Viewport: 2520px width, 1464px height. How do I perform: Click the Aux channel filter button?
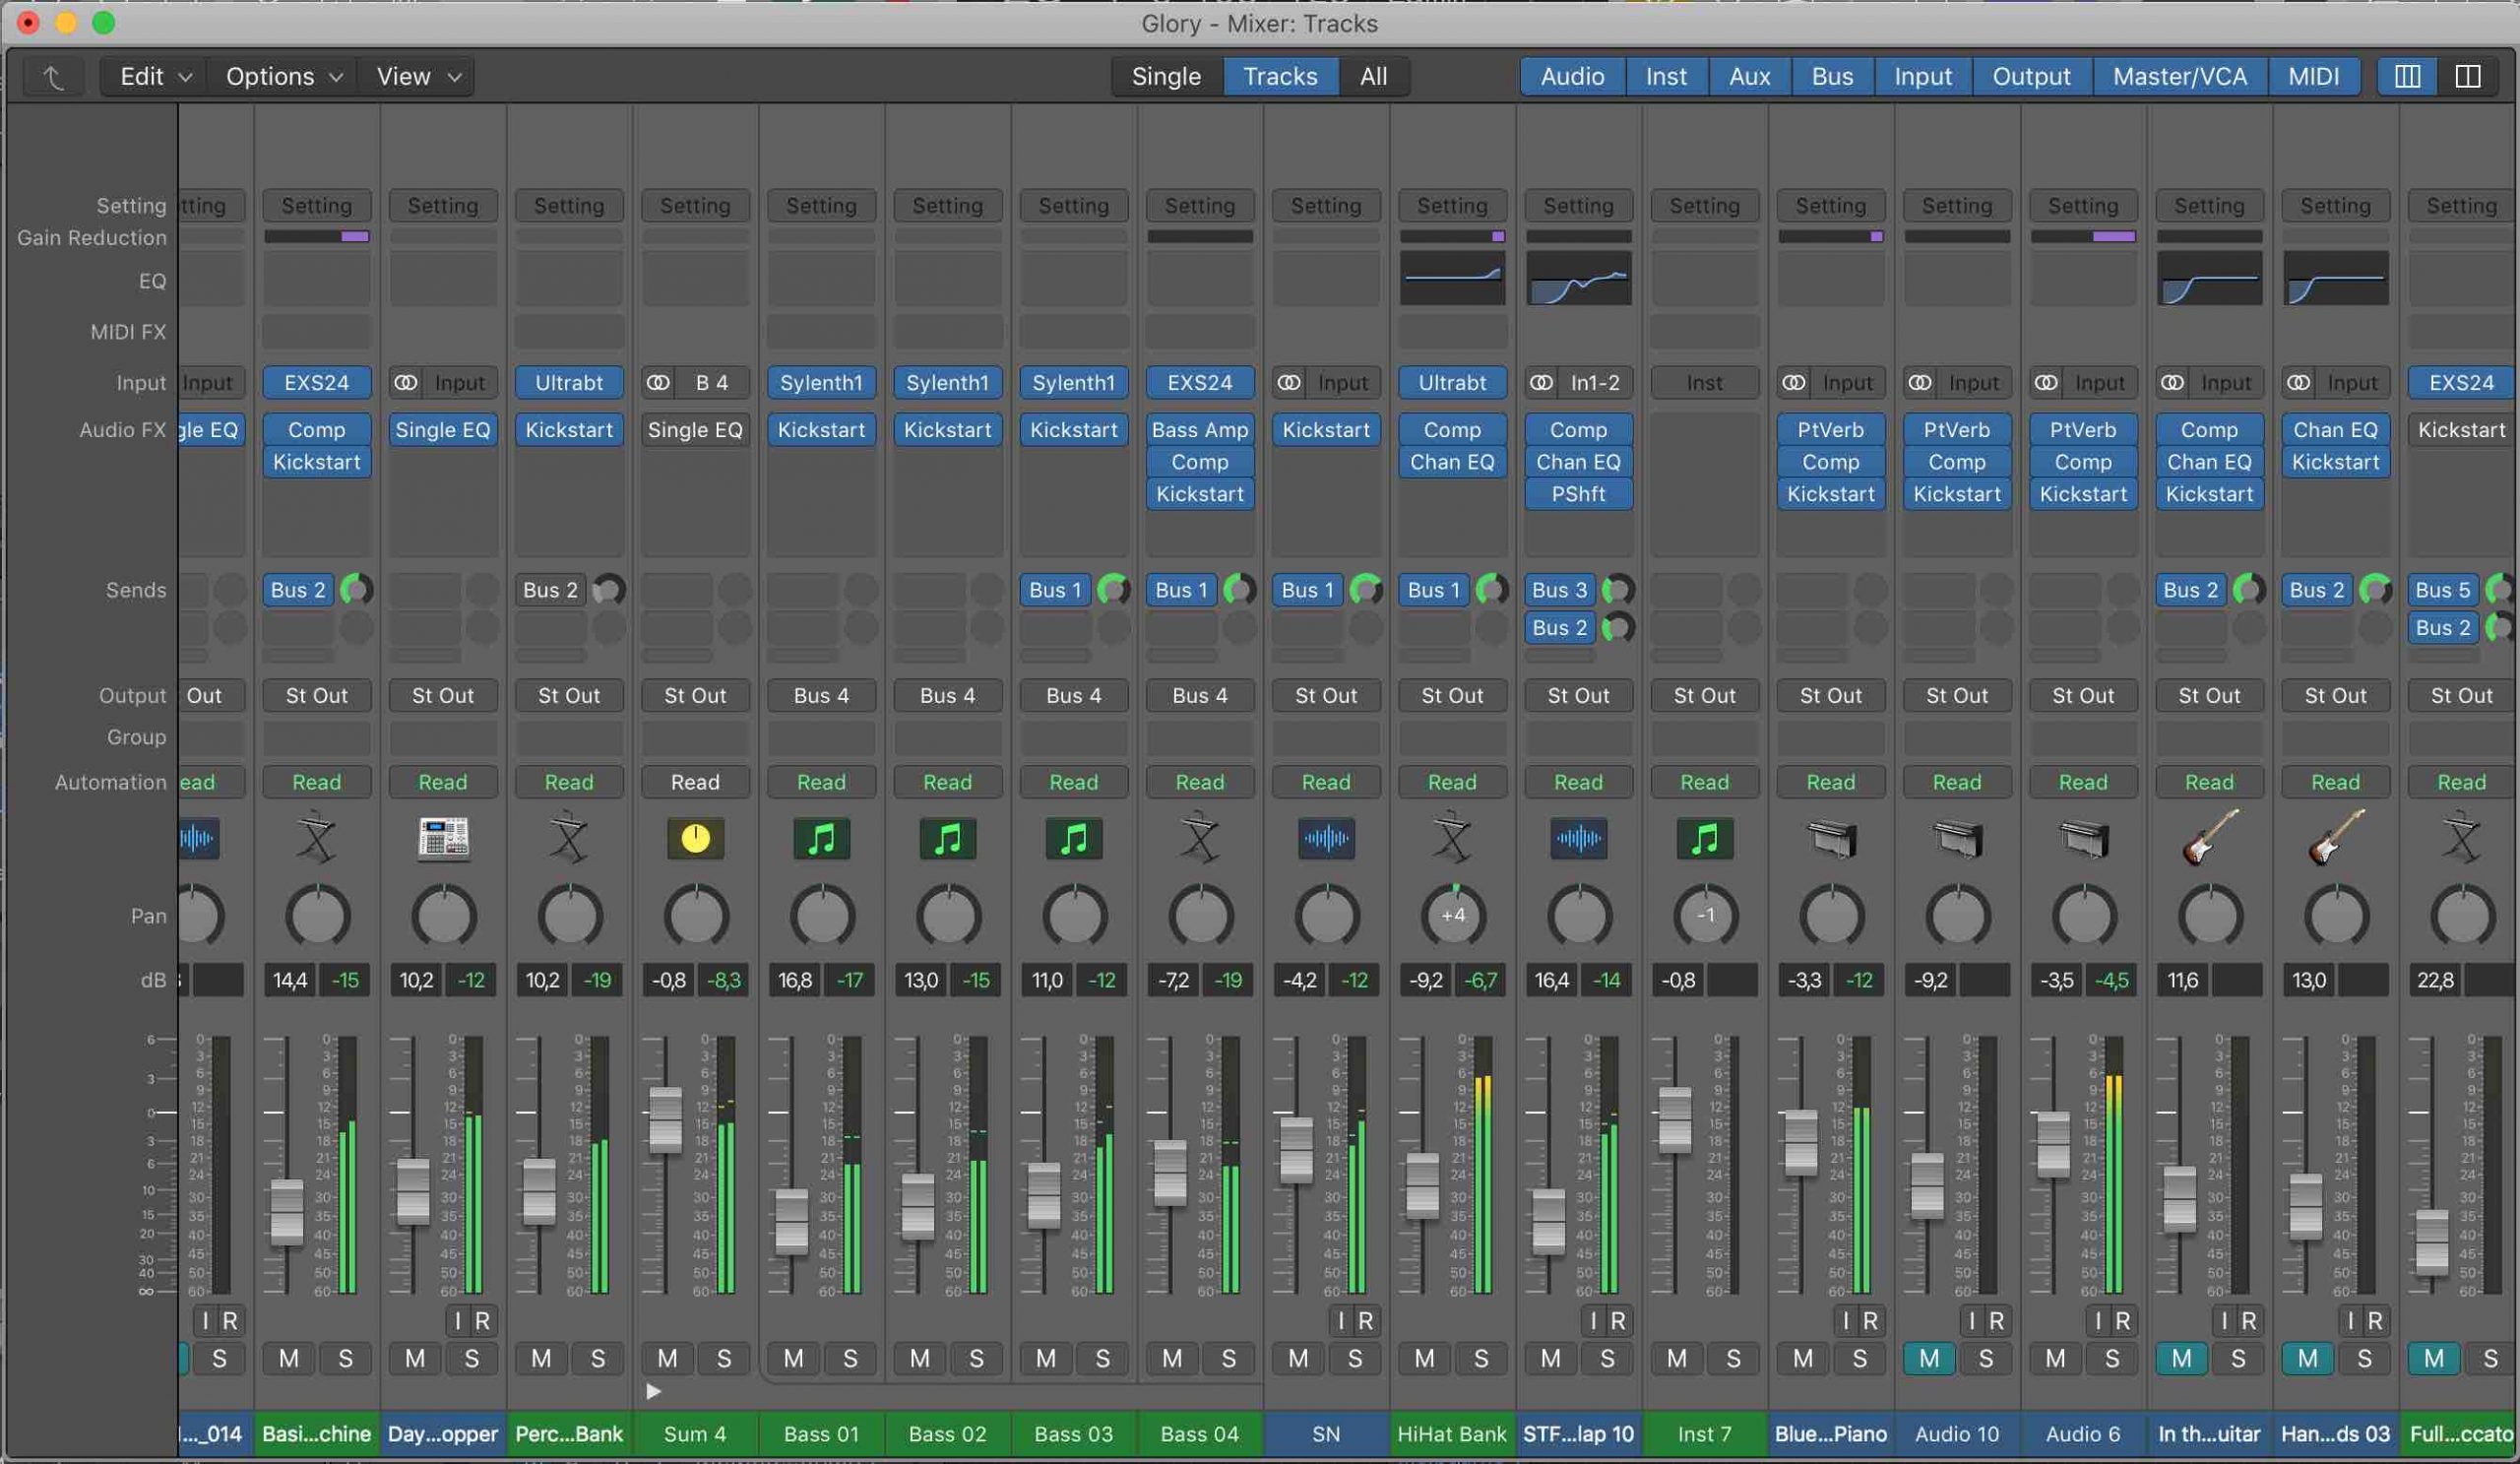[1749, 77]
